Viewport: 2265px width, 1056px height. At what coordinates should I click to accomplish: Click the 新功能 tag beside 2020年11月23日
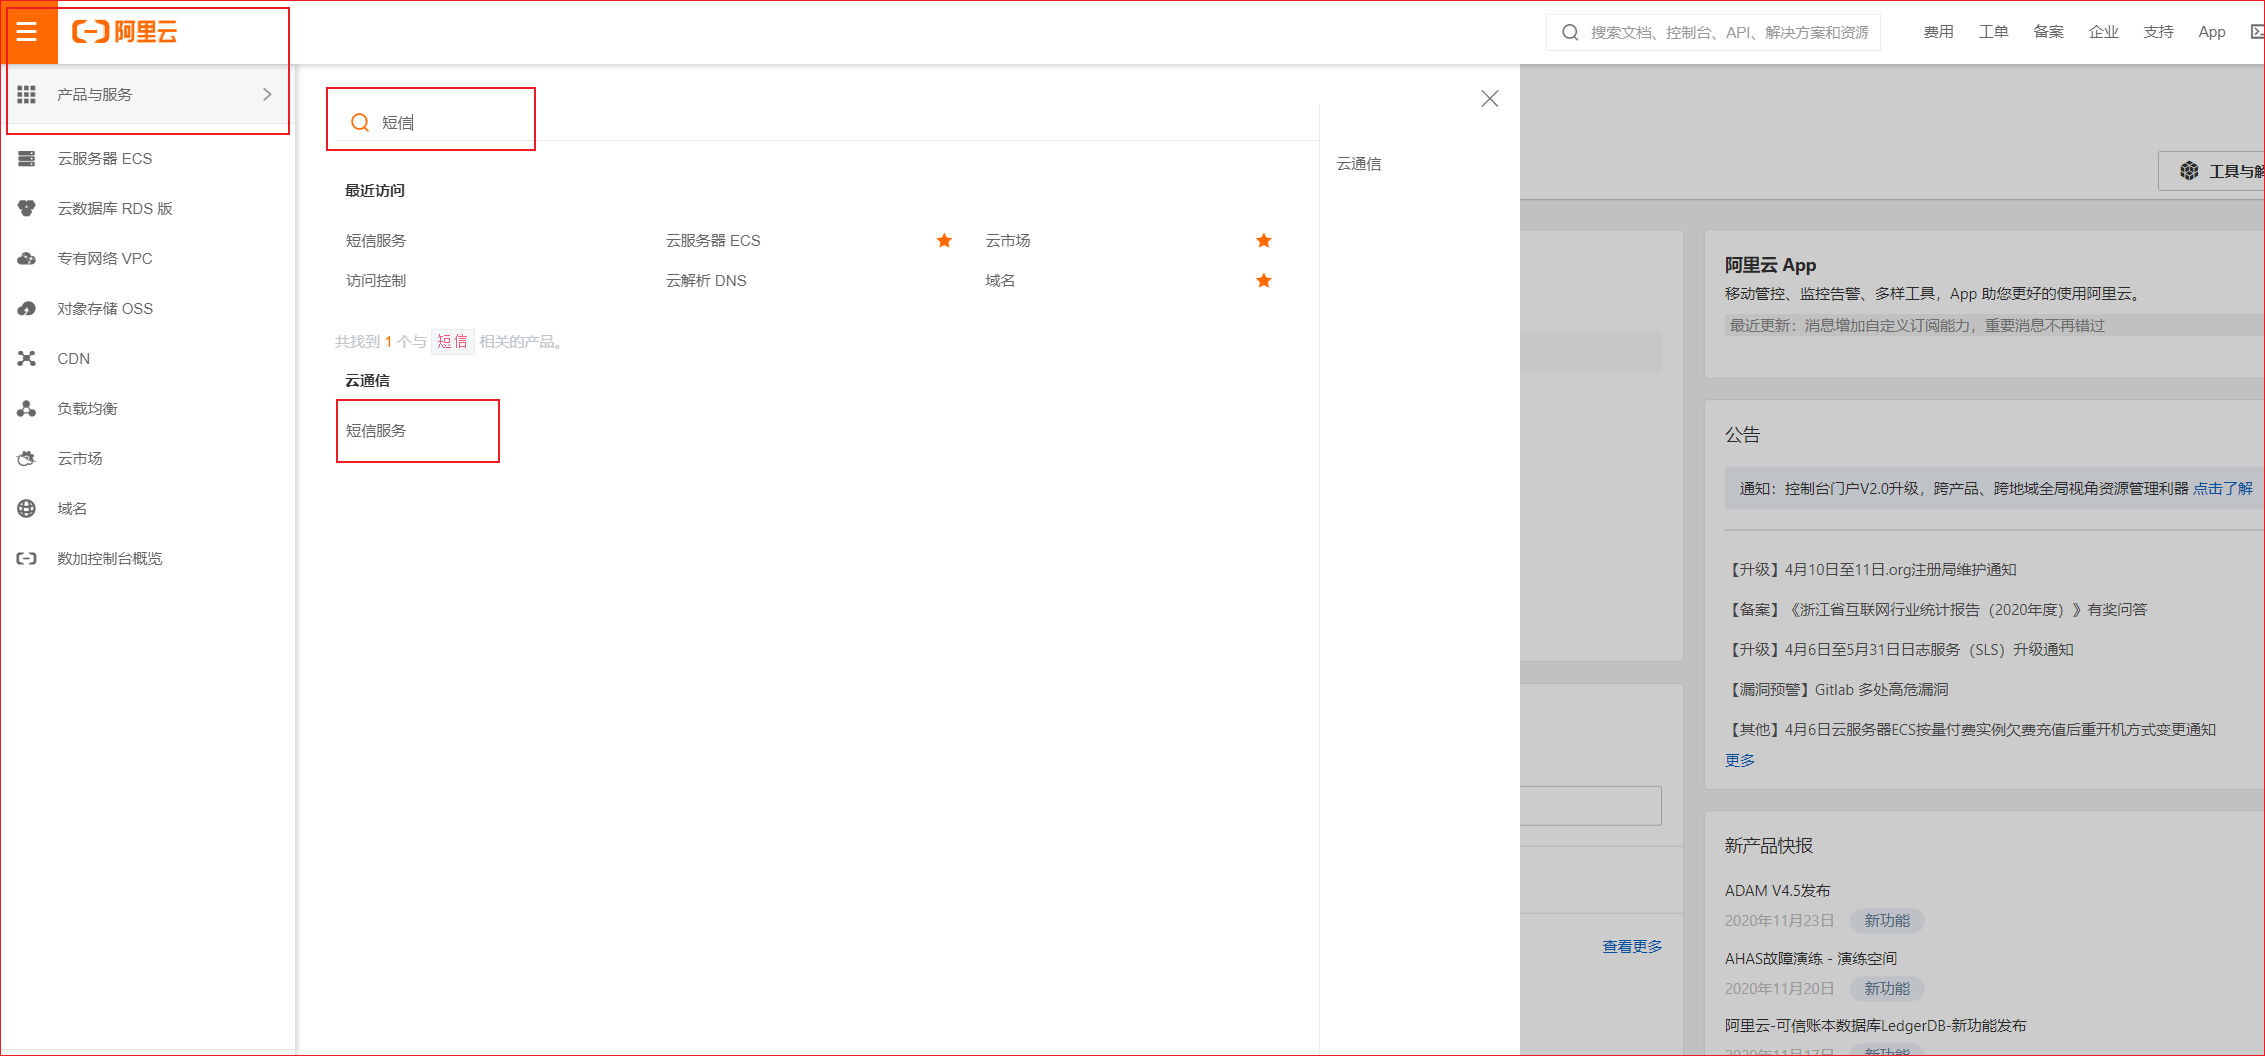coord(1887,921)
